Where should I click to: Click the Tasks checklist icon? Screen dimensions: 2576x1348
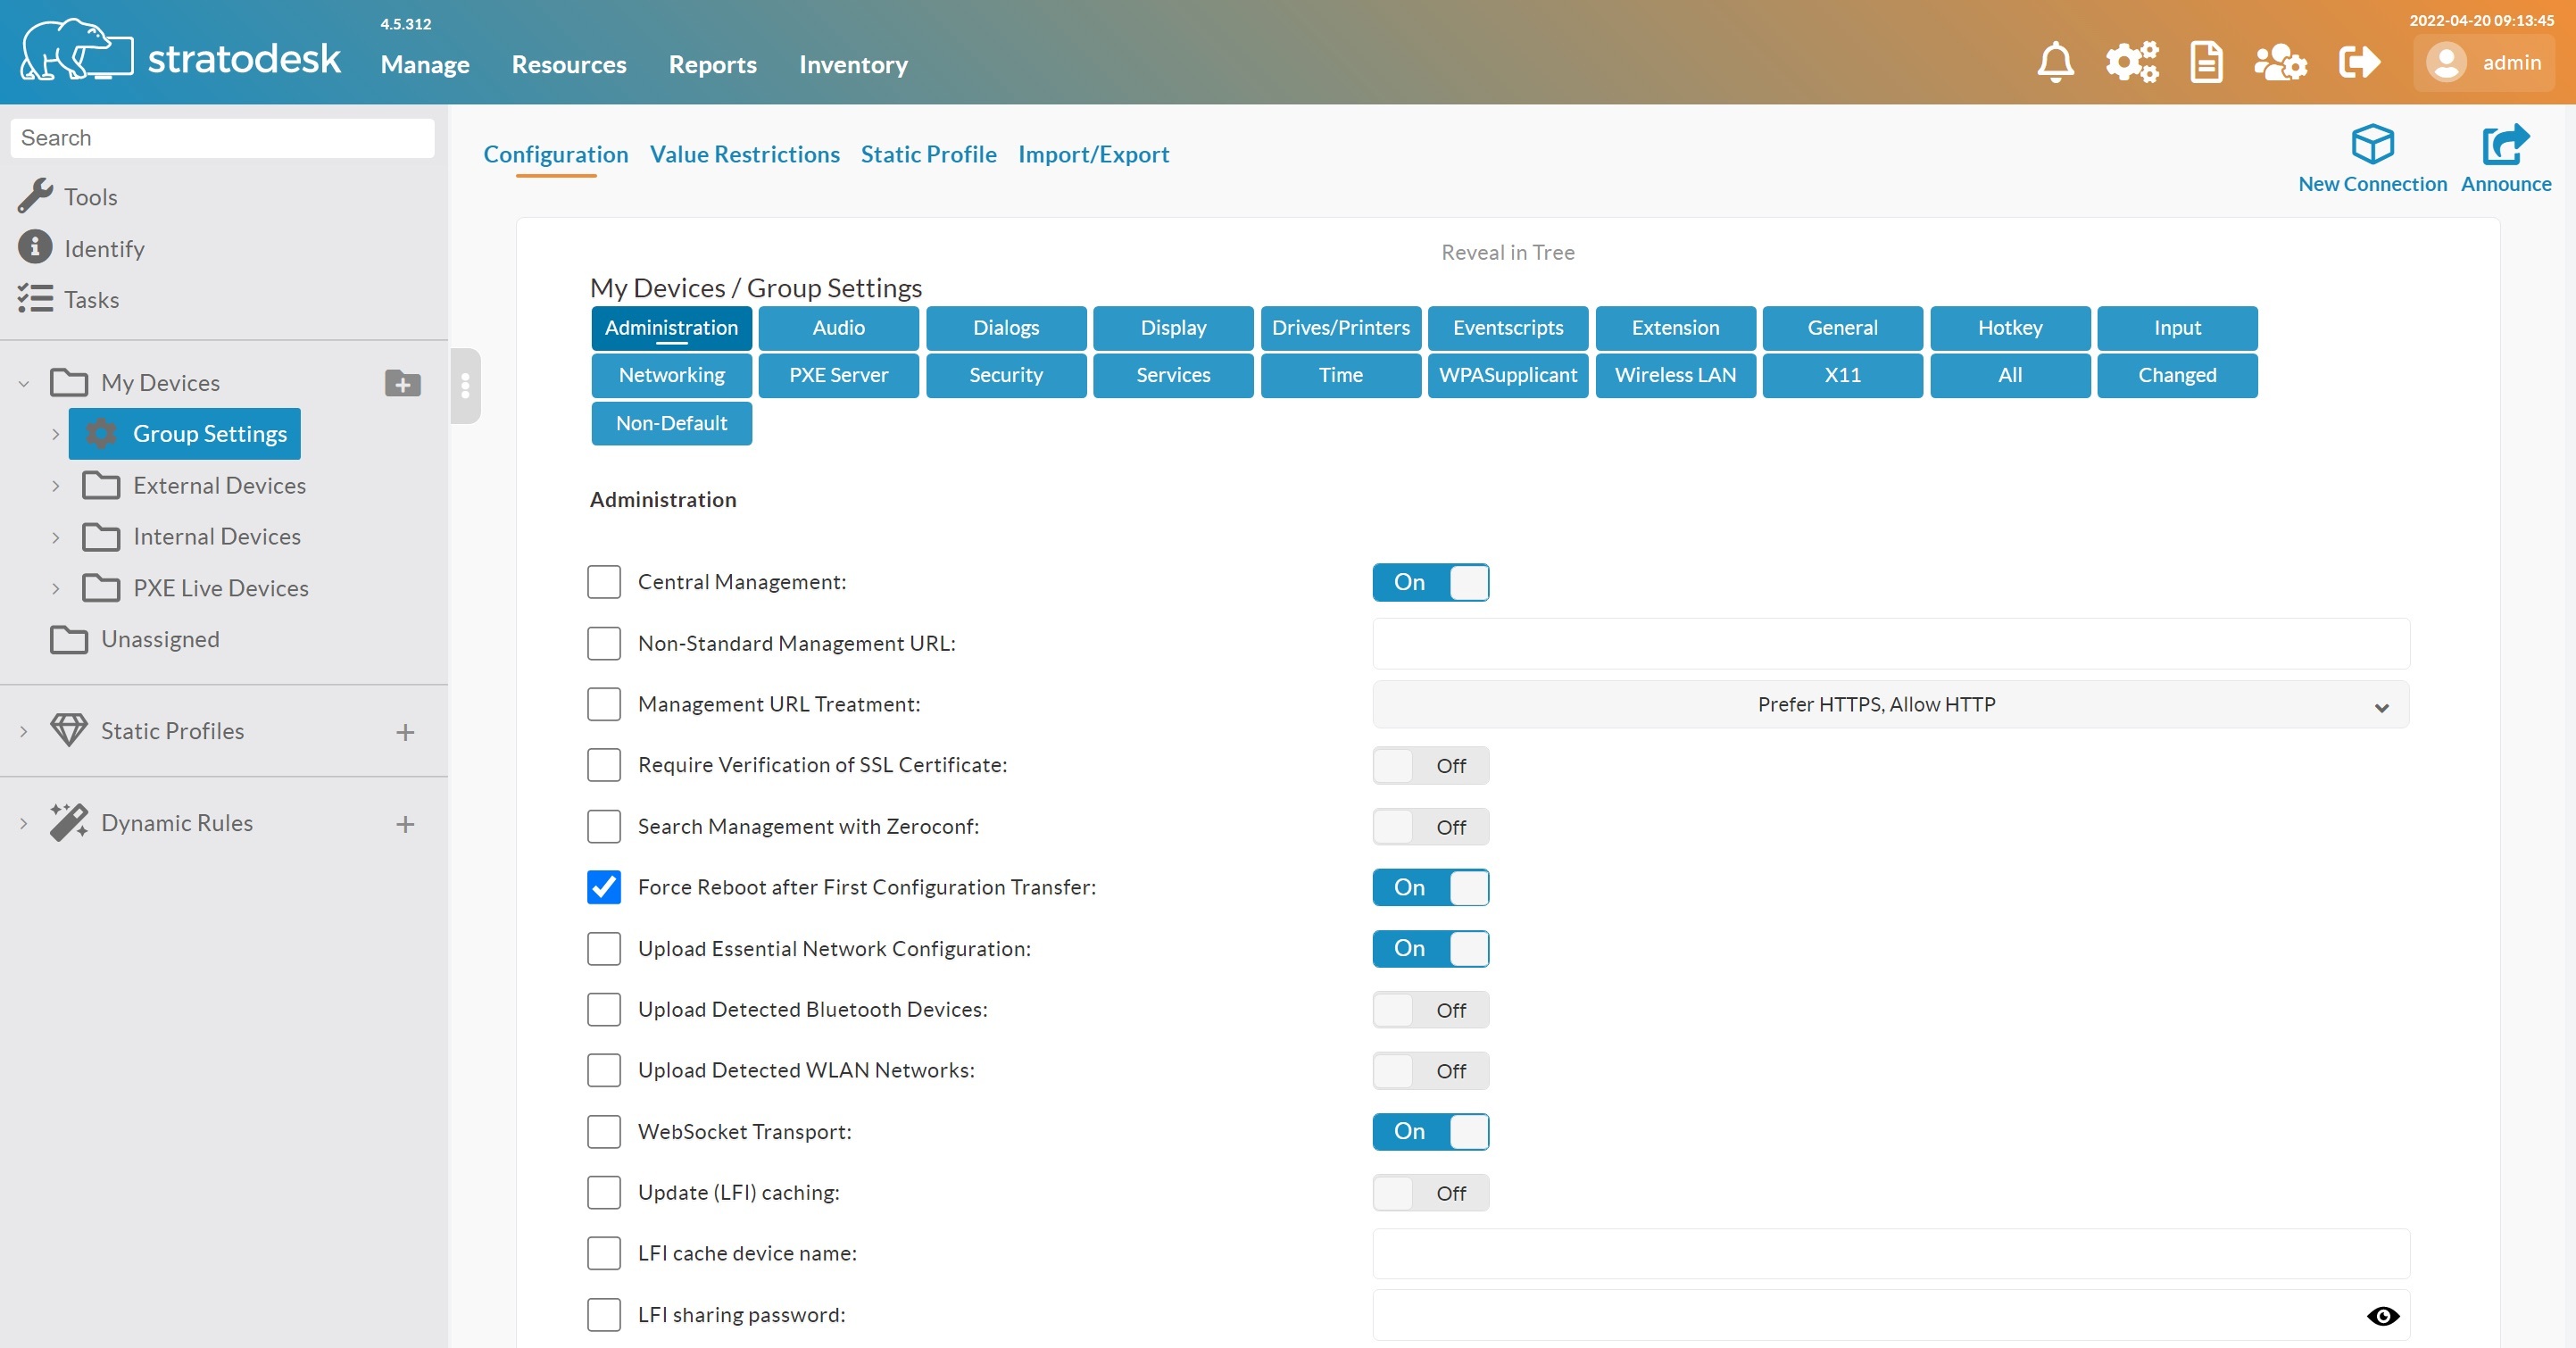pyautogui.click(x=35, y=299)
